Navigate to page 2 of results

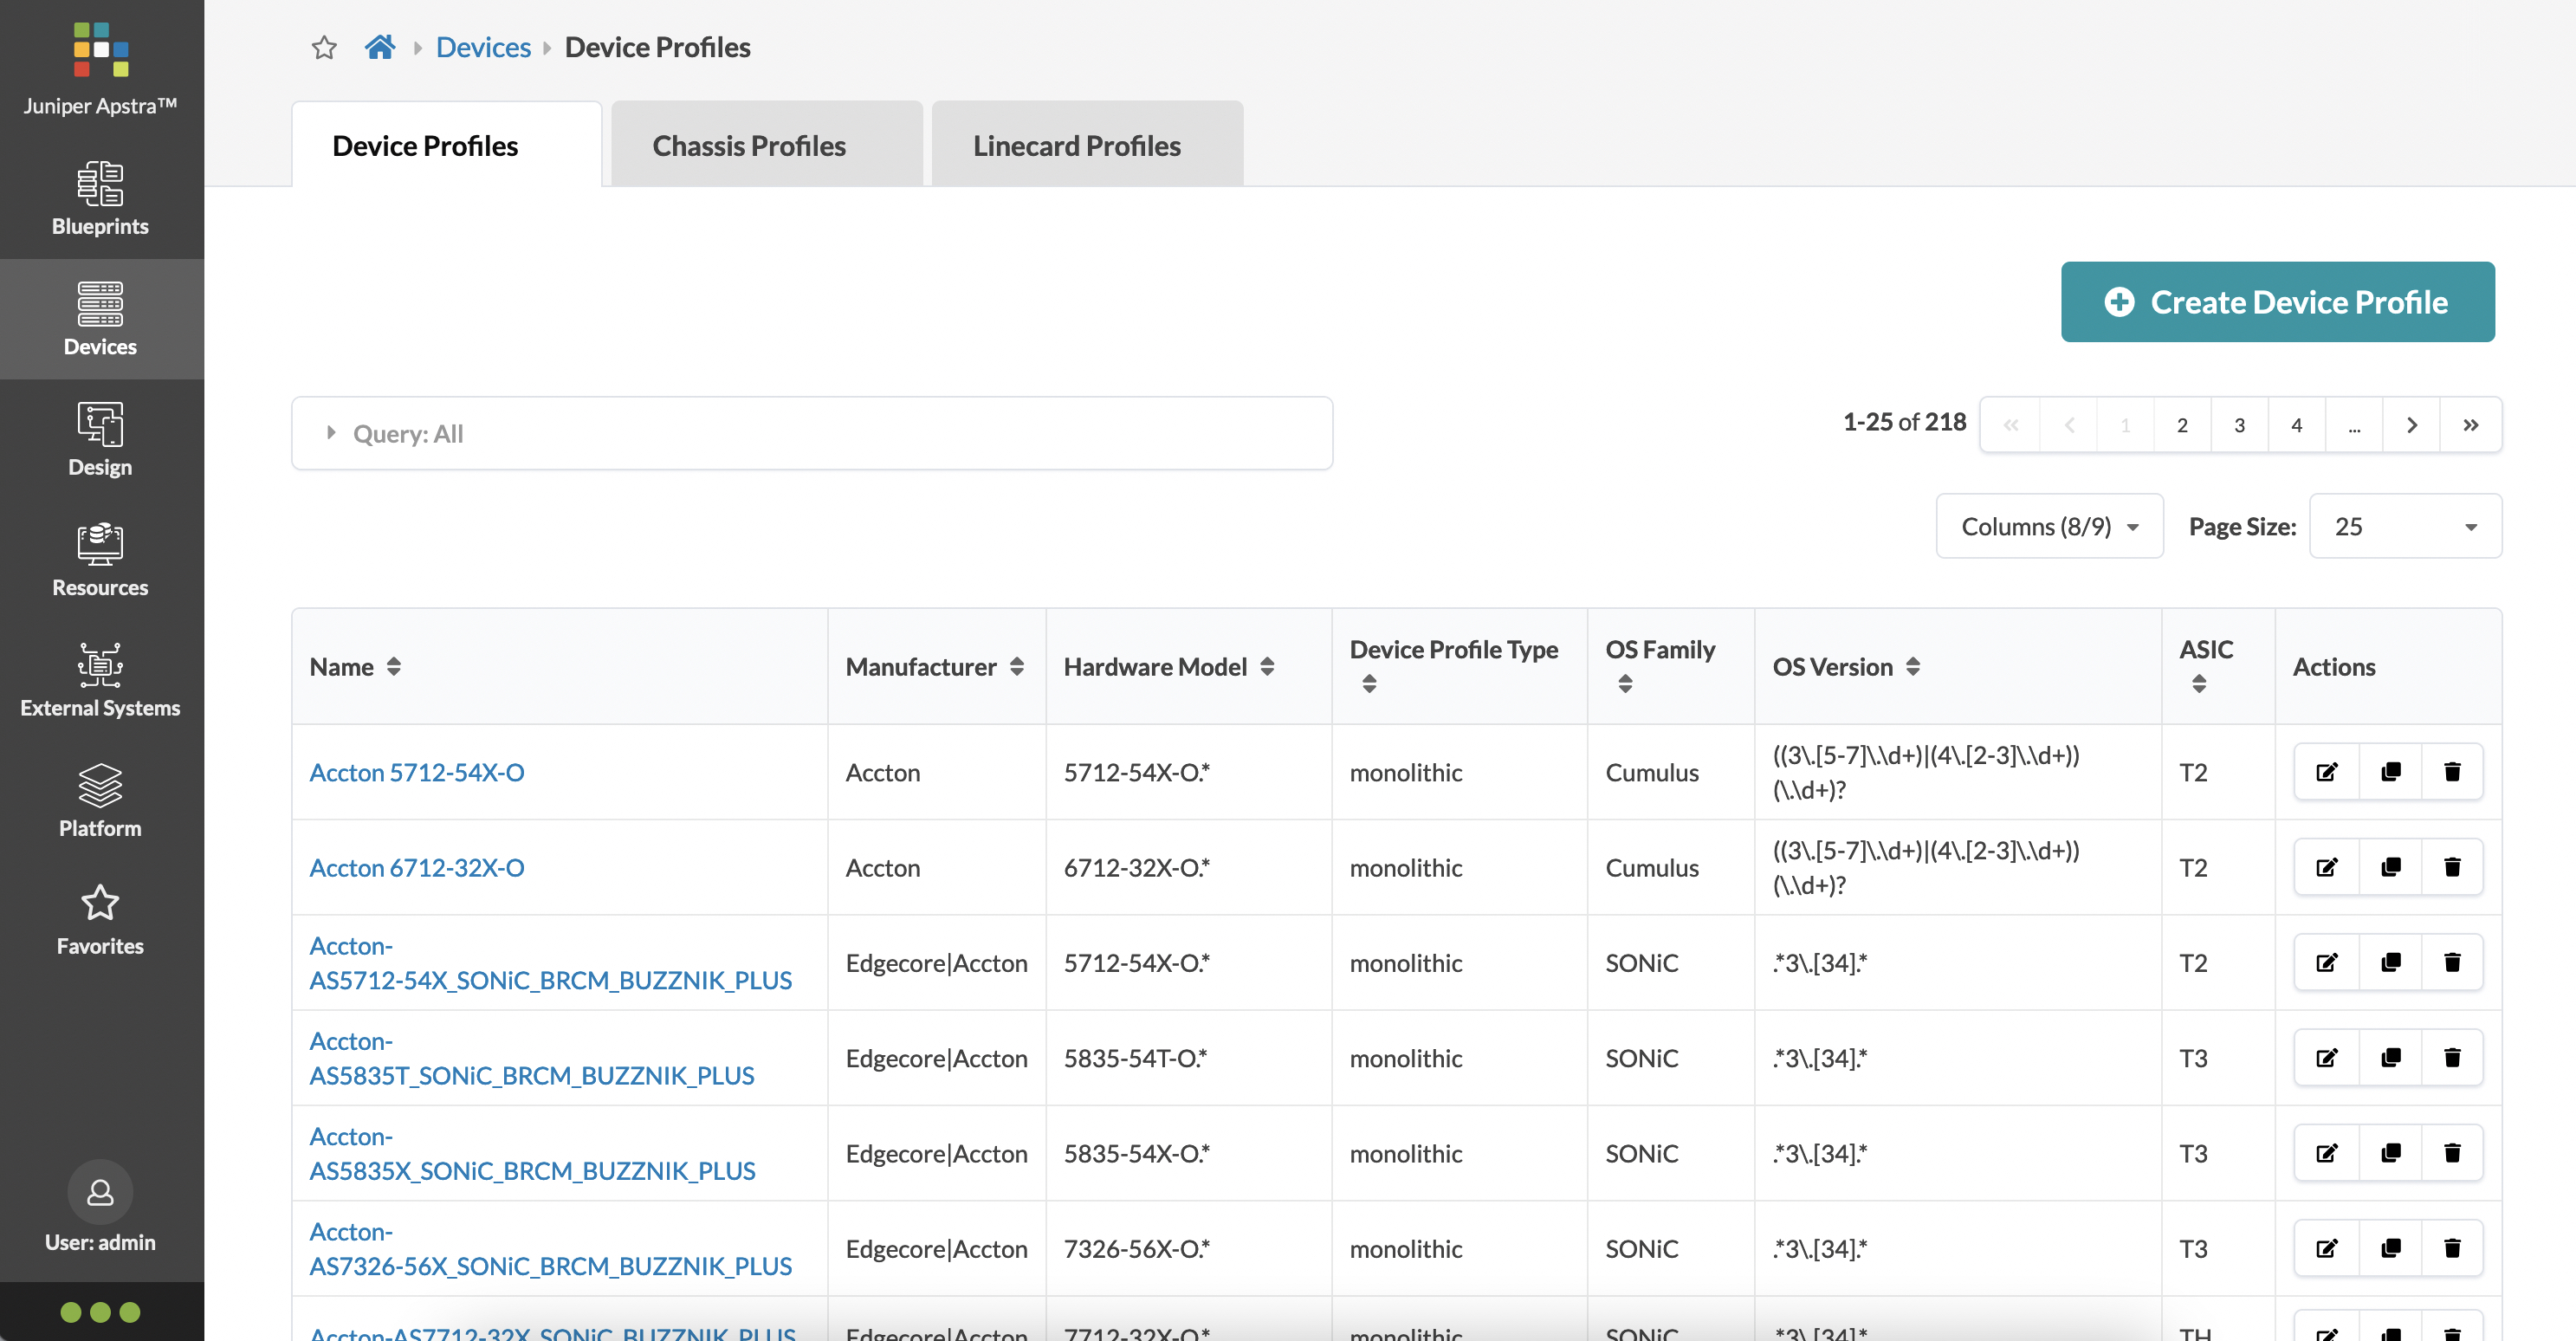tap(2183, 421)
